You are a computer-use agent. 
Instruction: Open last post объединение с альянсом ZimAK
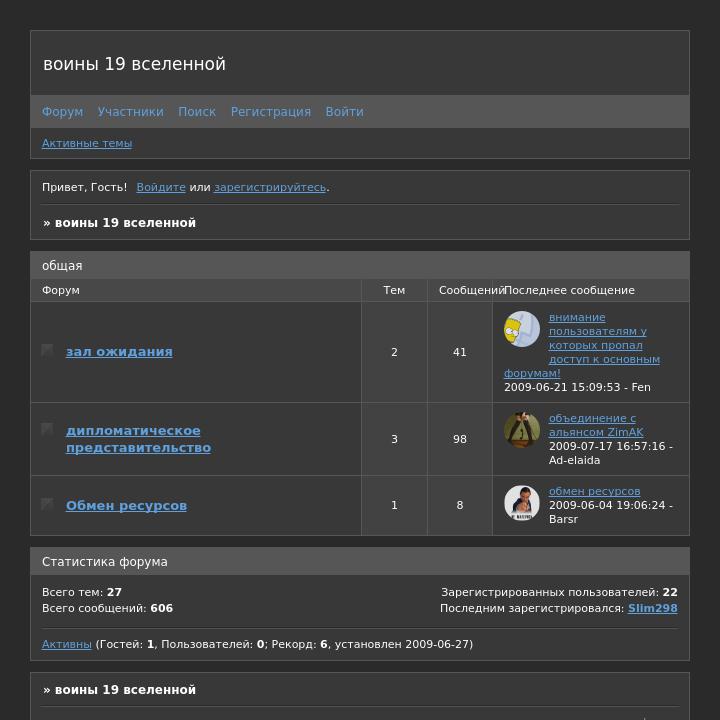coord(596,425)
